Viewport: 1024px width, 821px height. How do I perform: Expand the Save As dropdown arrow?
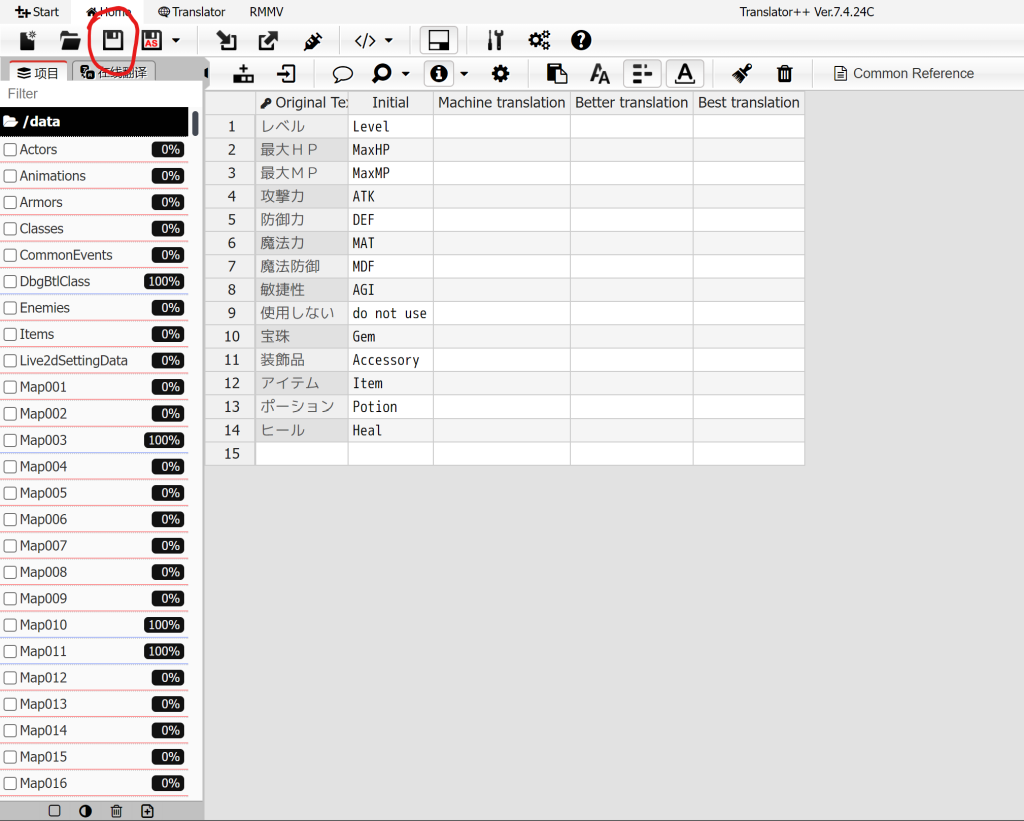177,41
